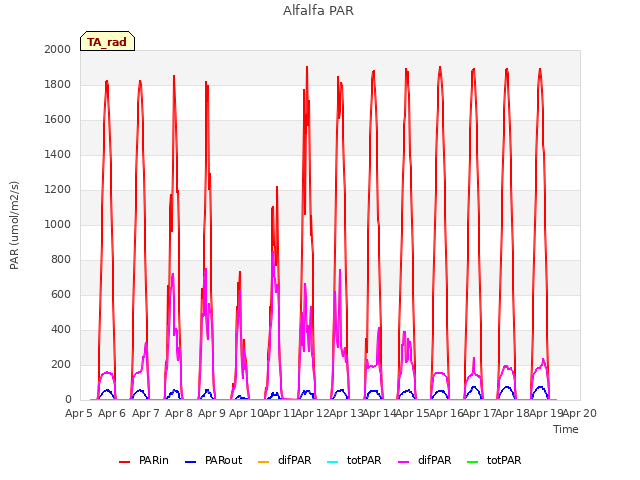
Task: Click the Alfalfa PAR chart title
Action: [x=318, y=10]
